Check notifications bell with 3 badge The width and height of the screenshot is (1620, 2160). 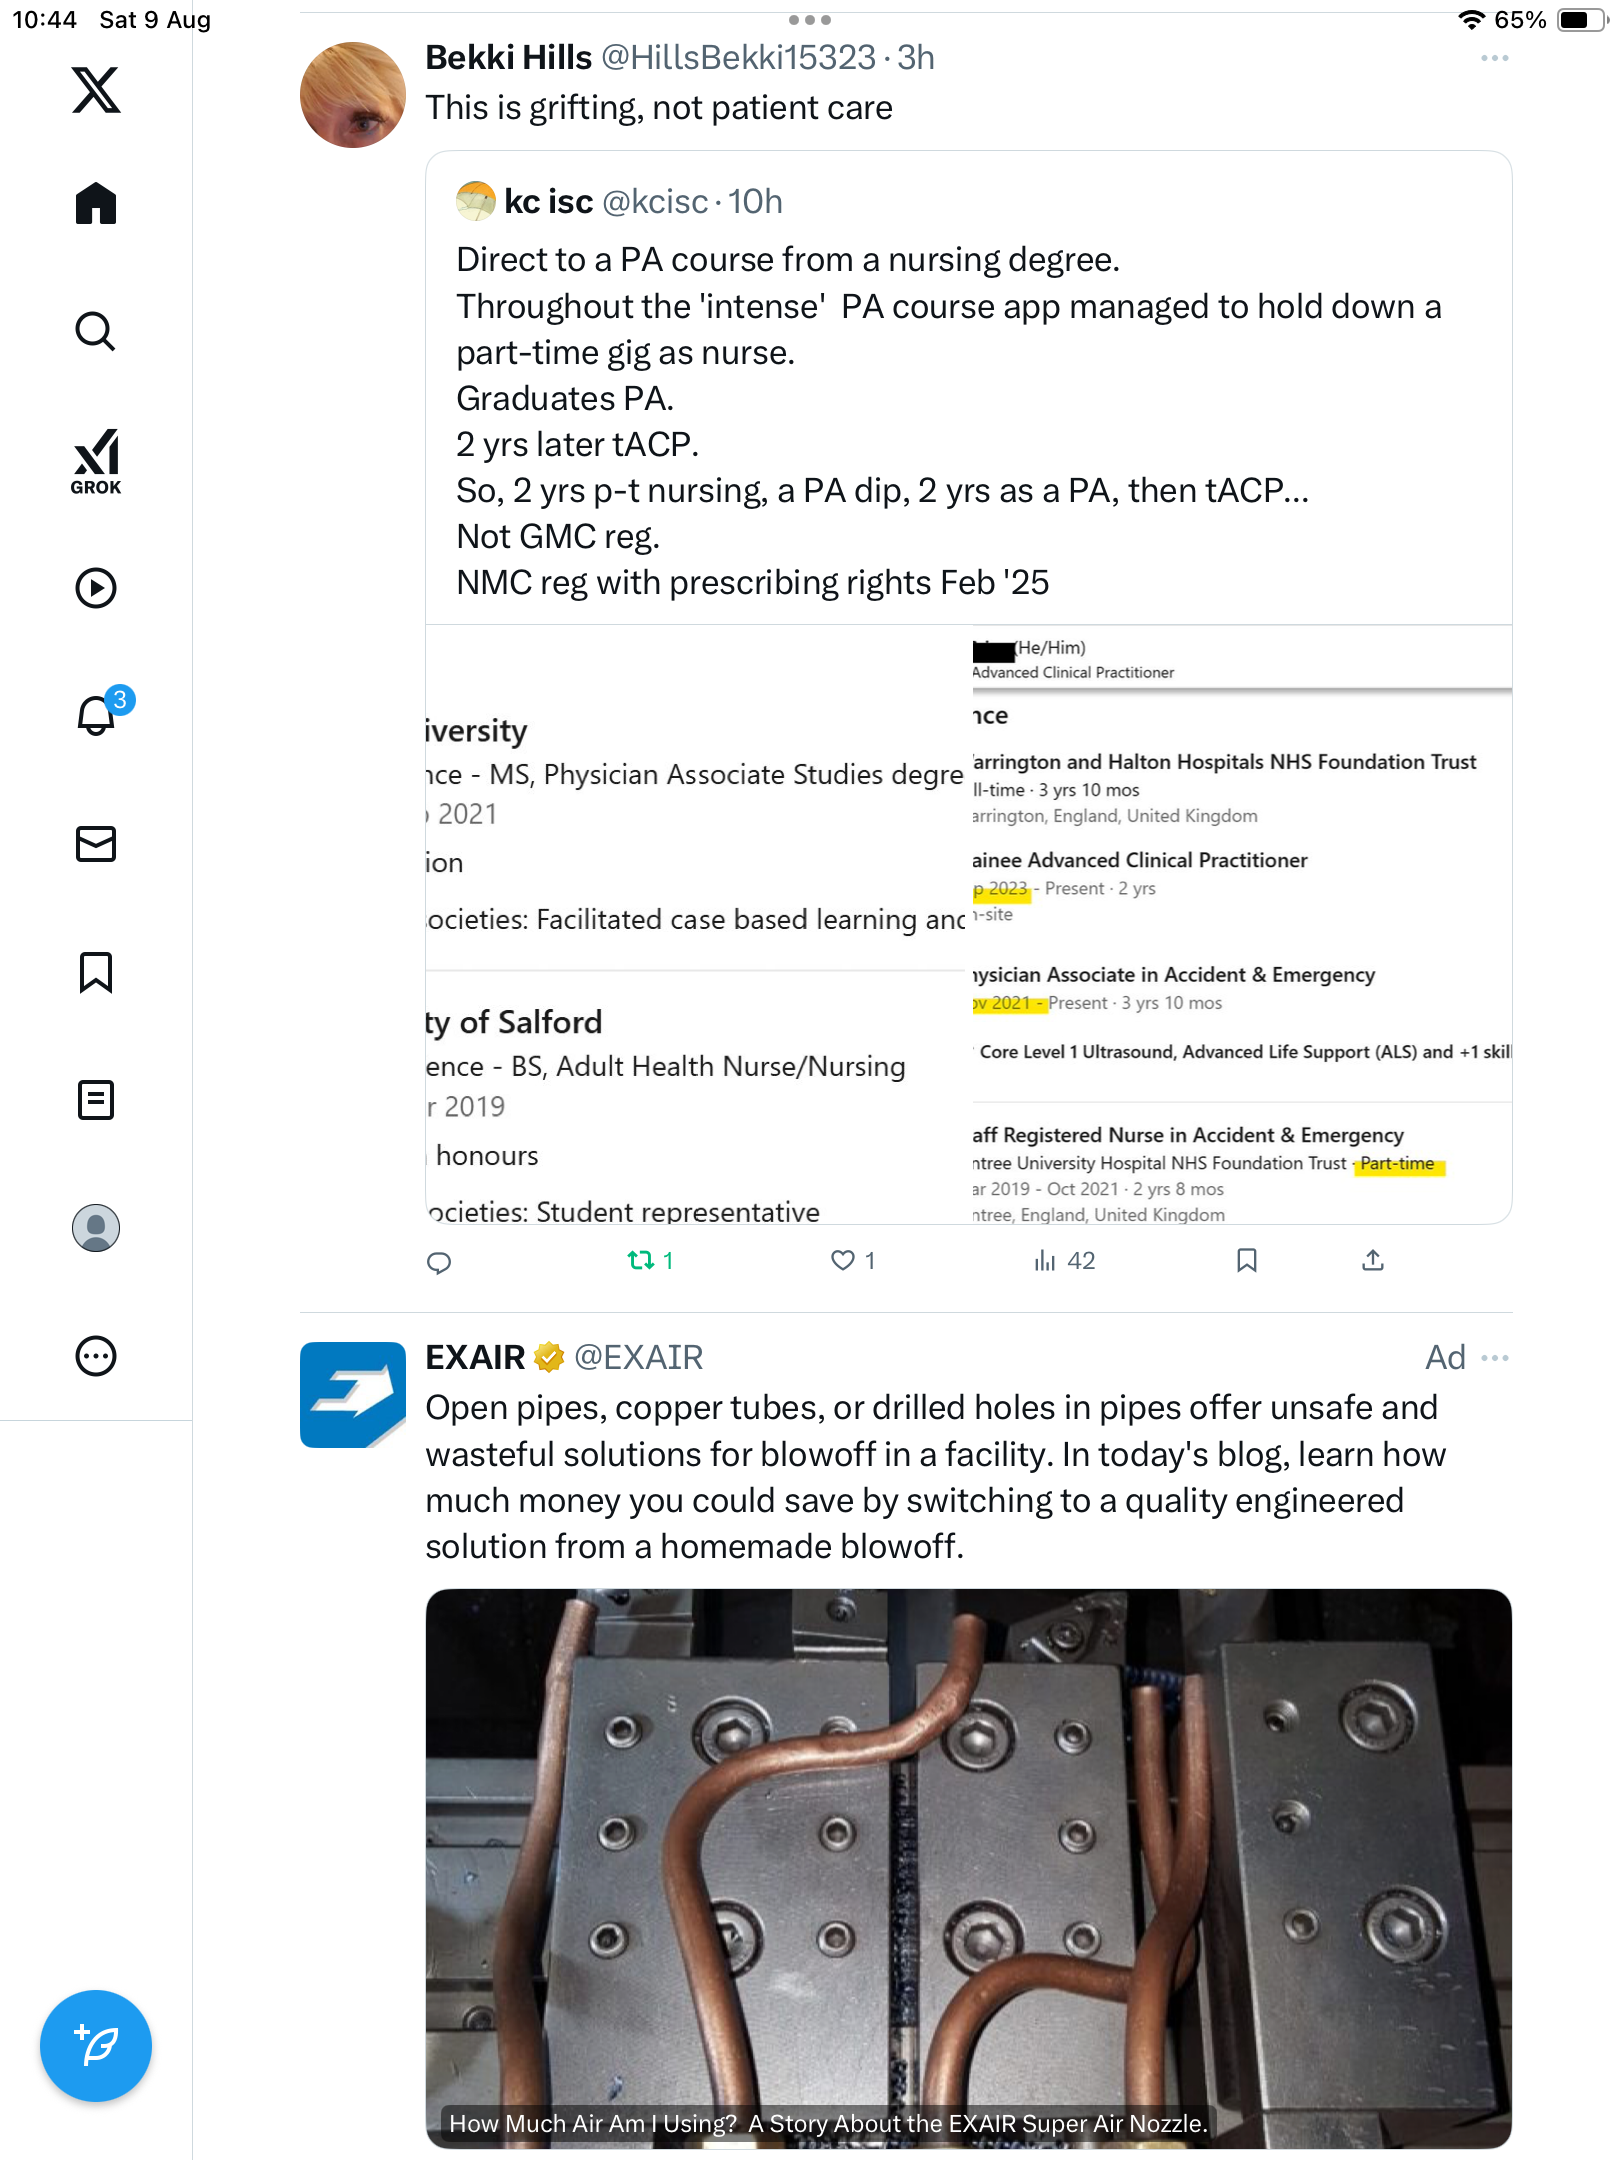point(97,715)
